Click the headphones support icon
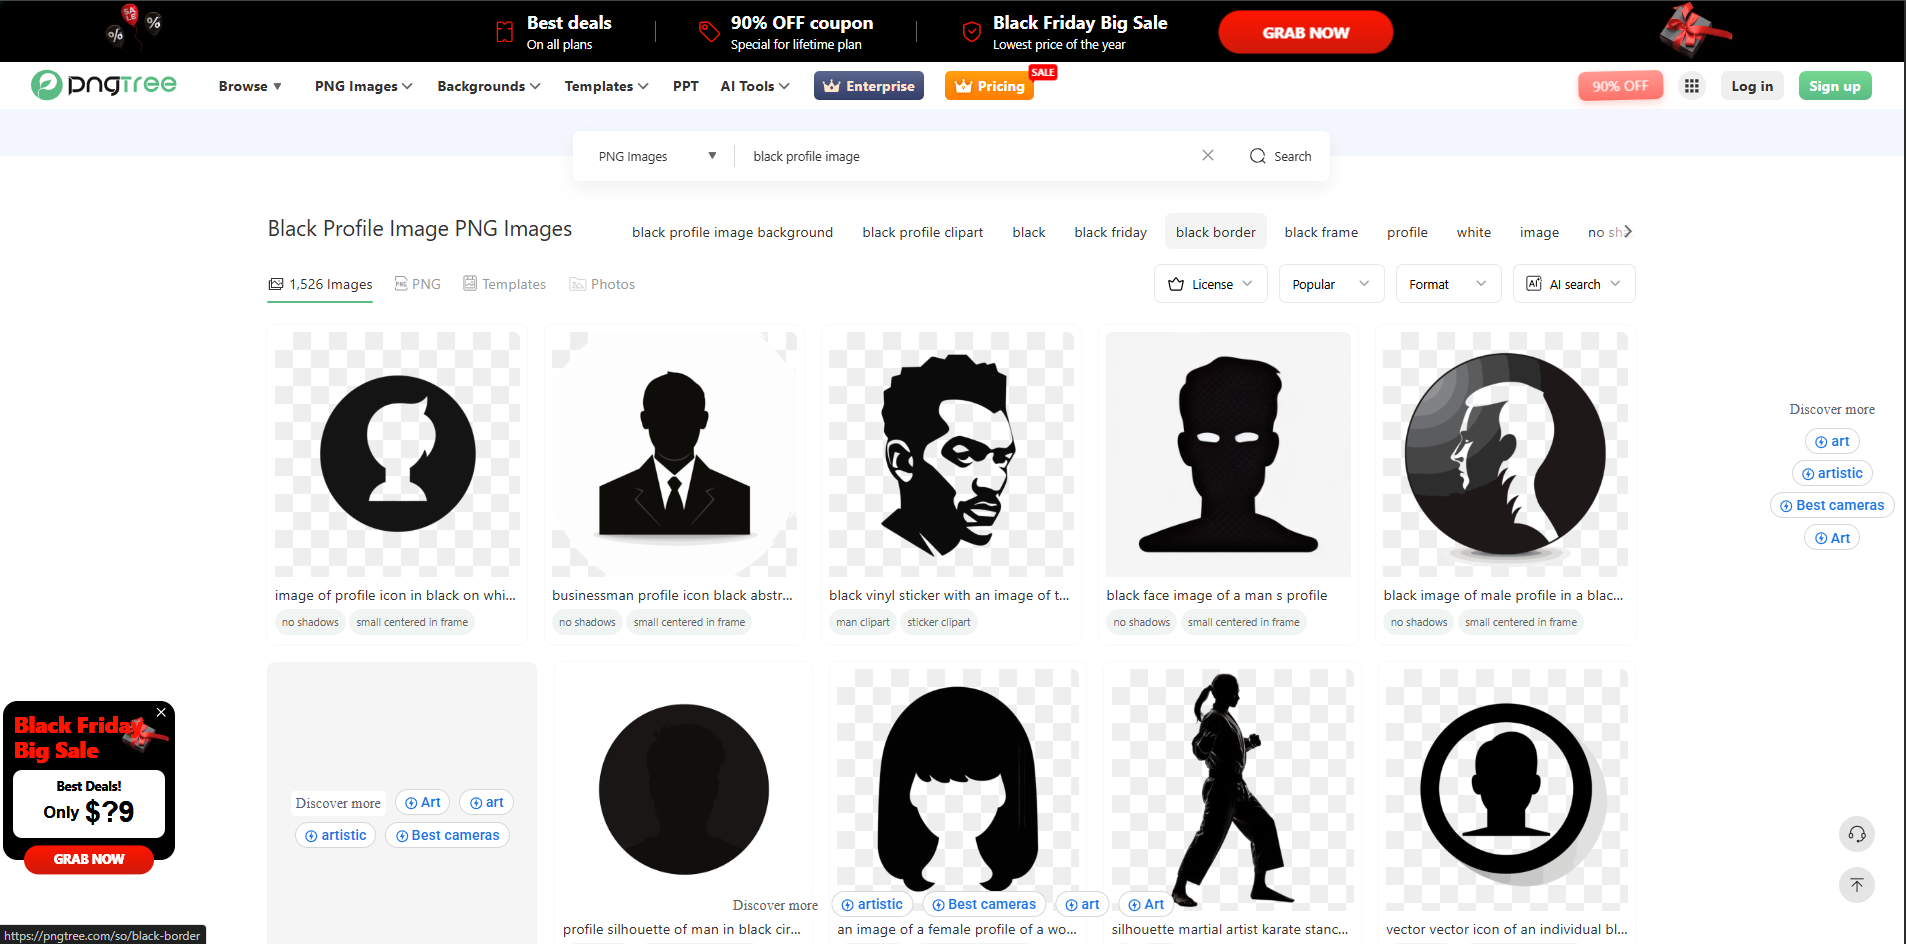The width and height of the screenshot is (1906, 944). point(1855,834)
